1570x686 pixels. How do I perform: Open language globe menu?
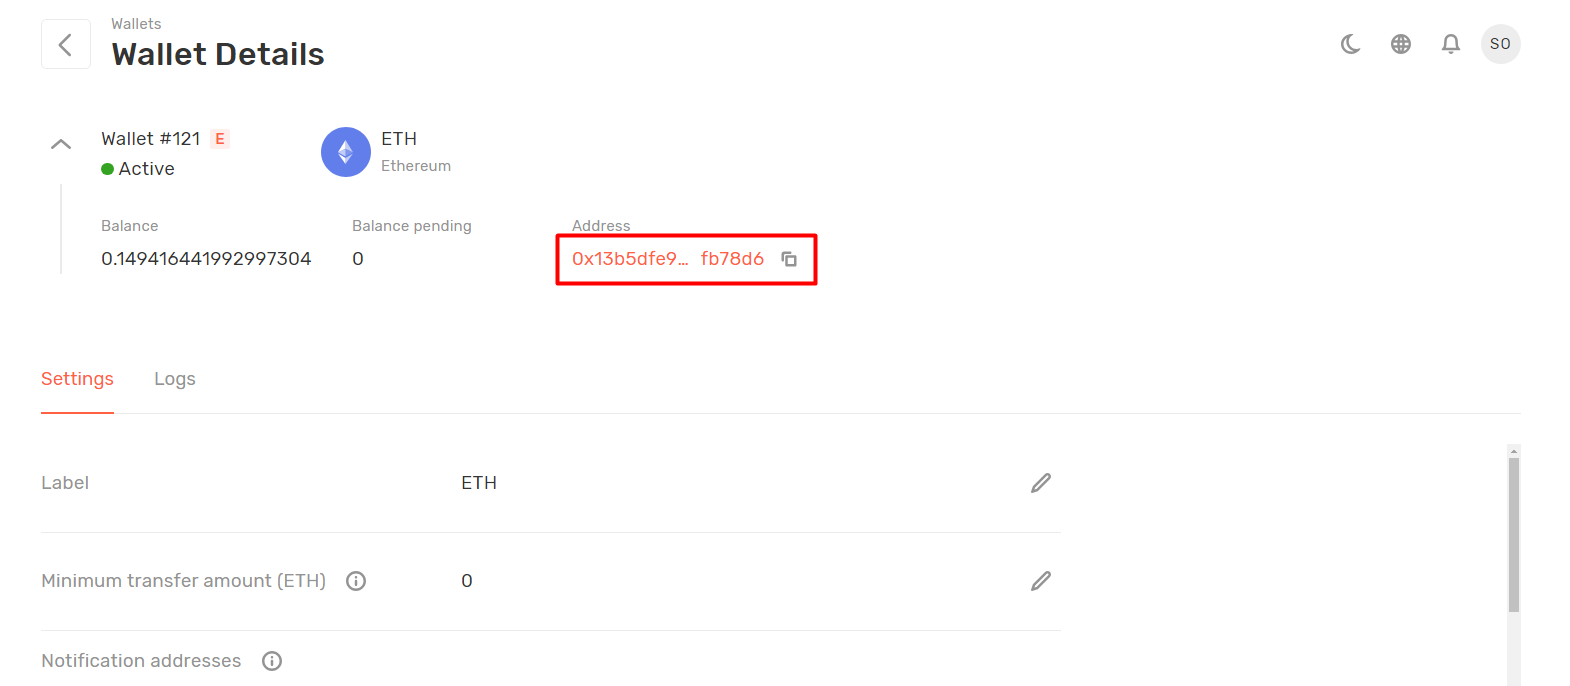coord(1401,44)
